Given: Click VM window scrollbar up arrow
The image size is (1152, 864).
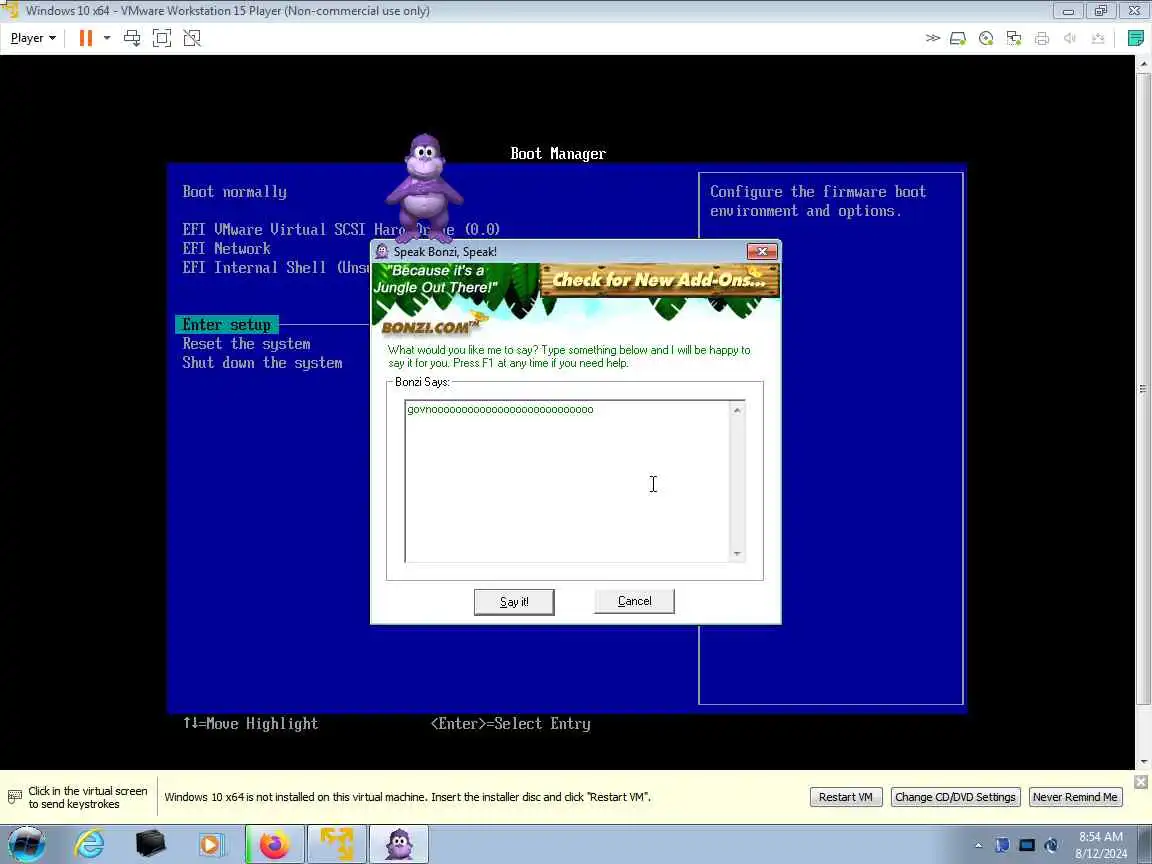Looking at the screenshot, I should [1143, 64].
